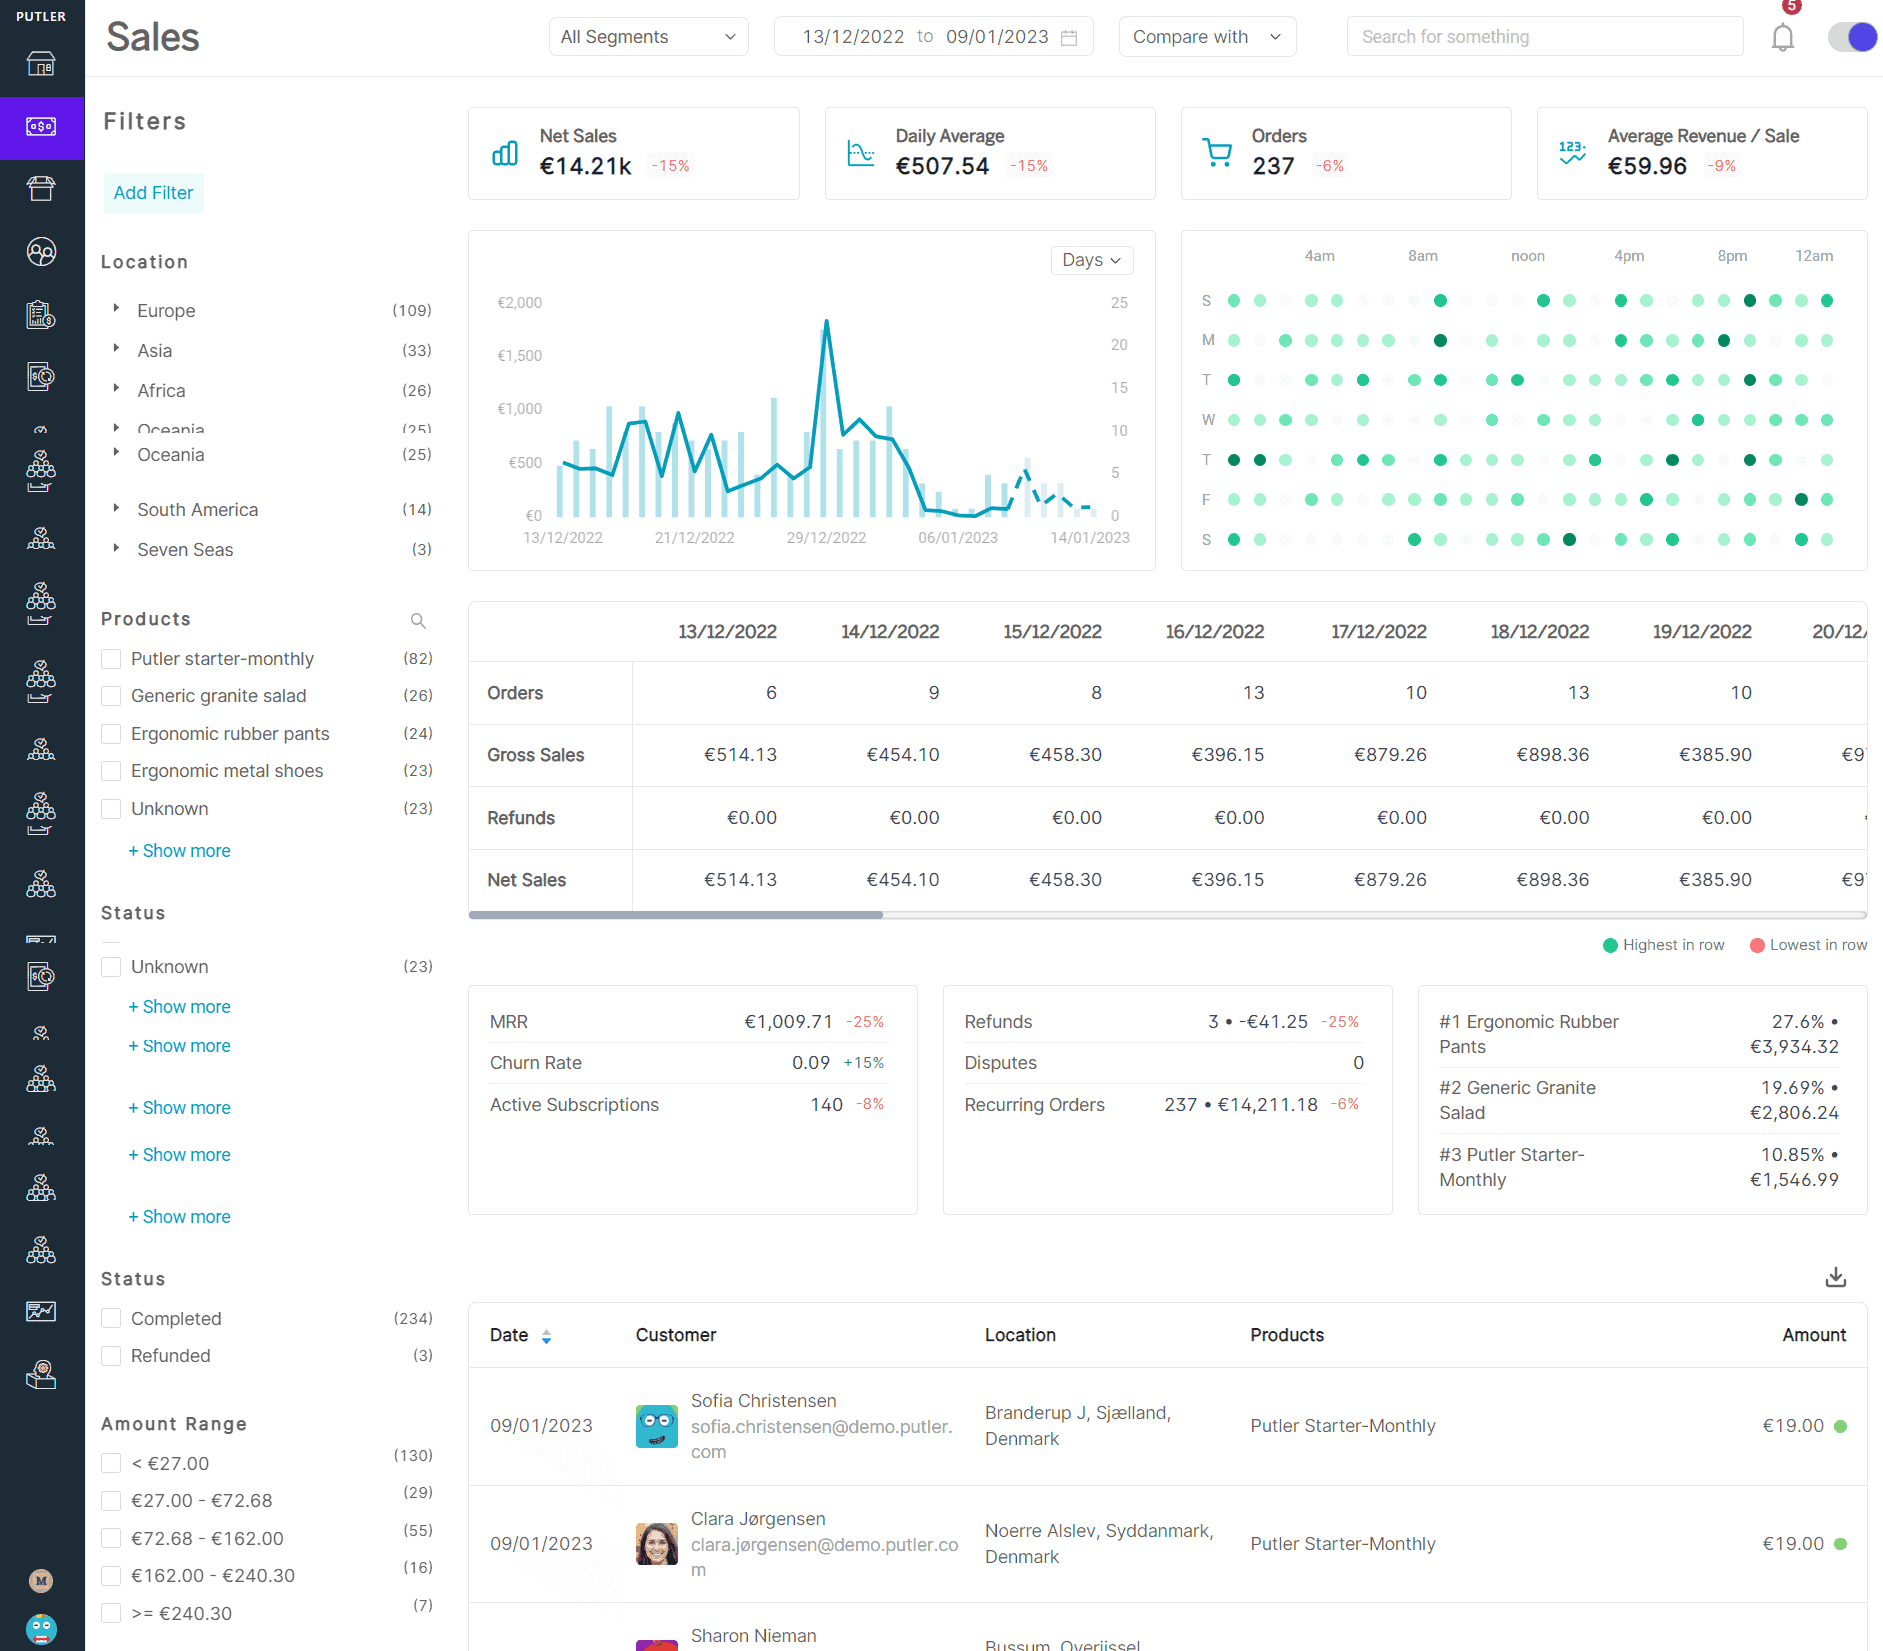
Task: Open the Subscriptions icon below Transactions
Action: point(41,376)
